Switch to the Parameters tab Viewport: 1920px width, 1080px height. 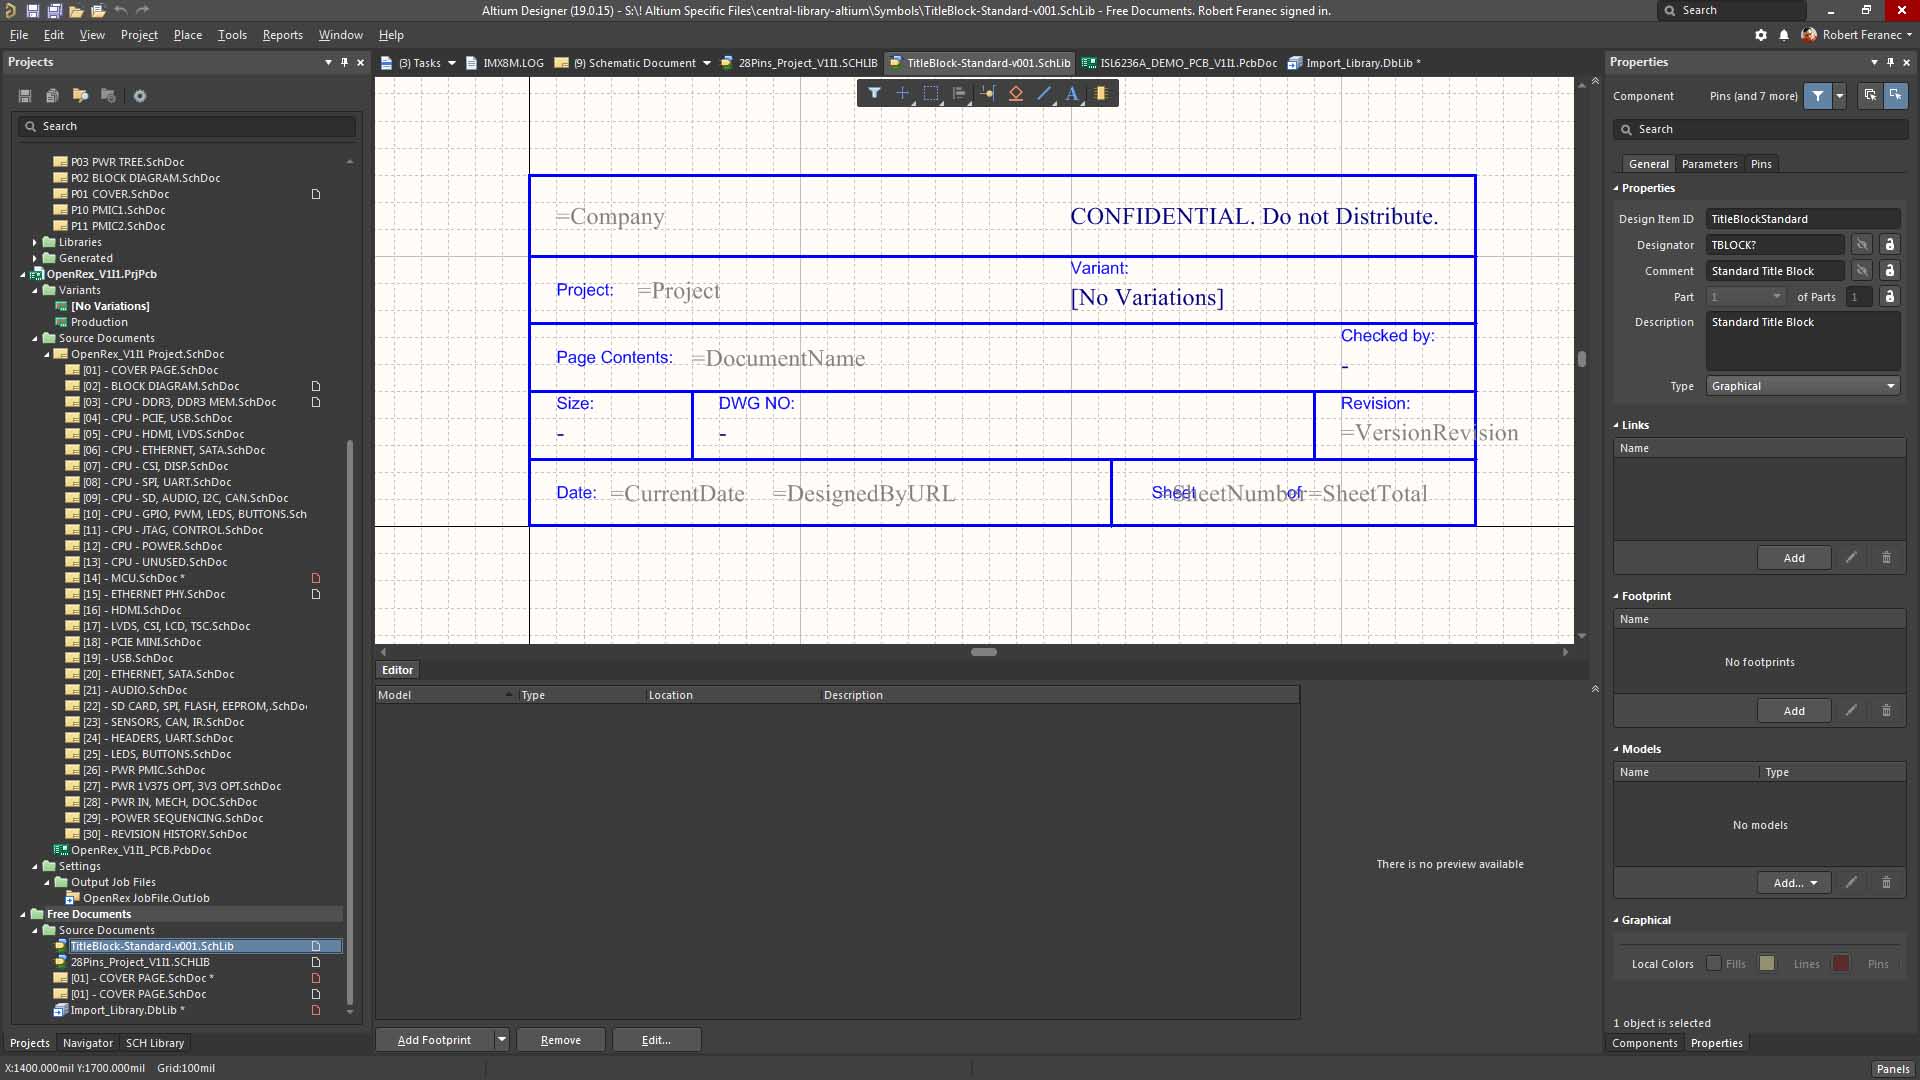1709,164
